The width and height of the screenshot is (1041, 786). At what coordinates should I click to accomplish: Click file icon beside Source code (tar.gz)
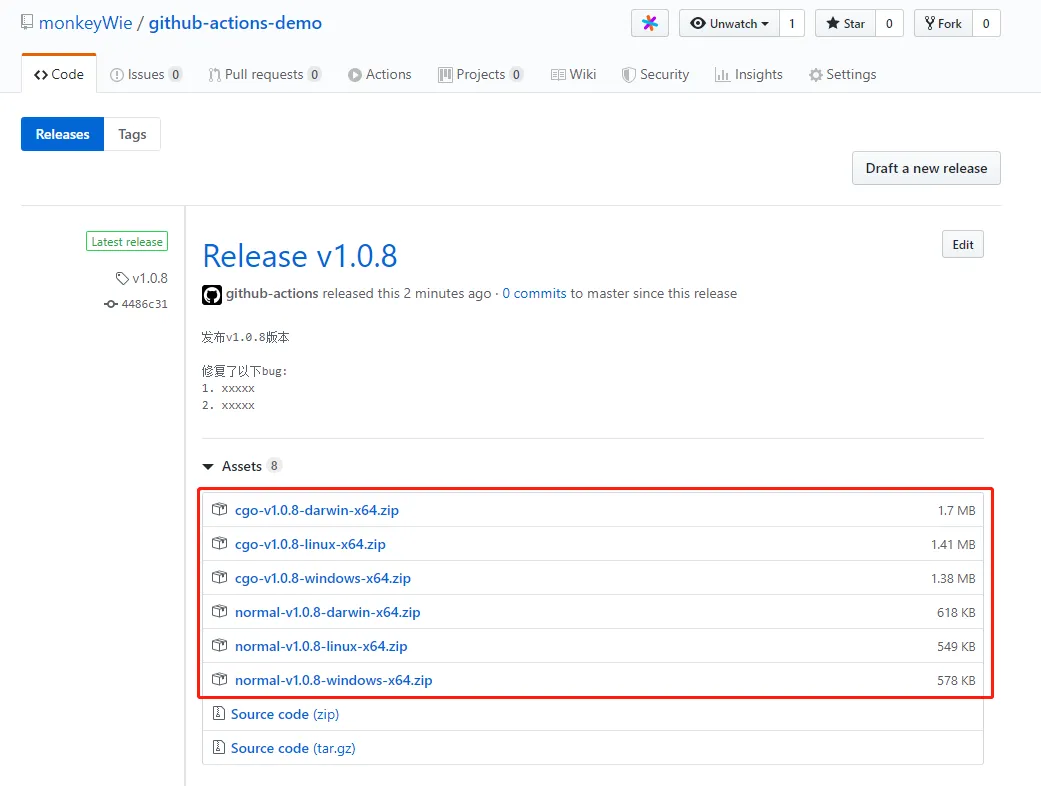coord(218,748)
